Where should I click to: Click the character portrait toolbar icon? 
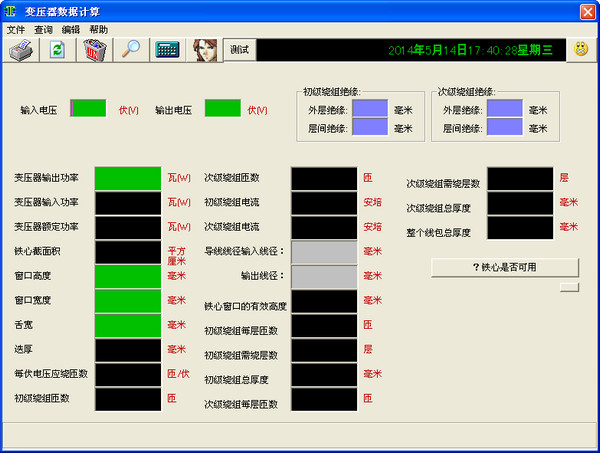pyautogui.click(x=204, y=50)
